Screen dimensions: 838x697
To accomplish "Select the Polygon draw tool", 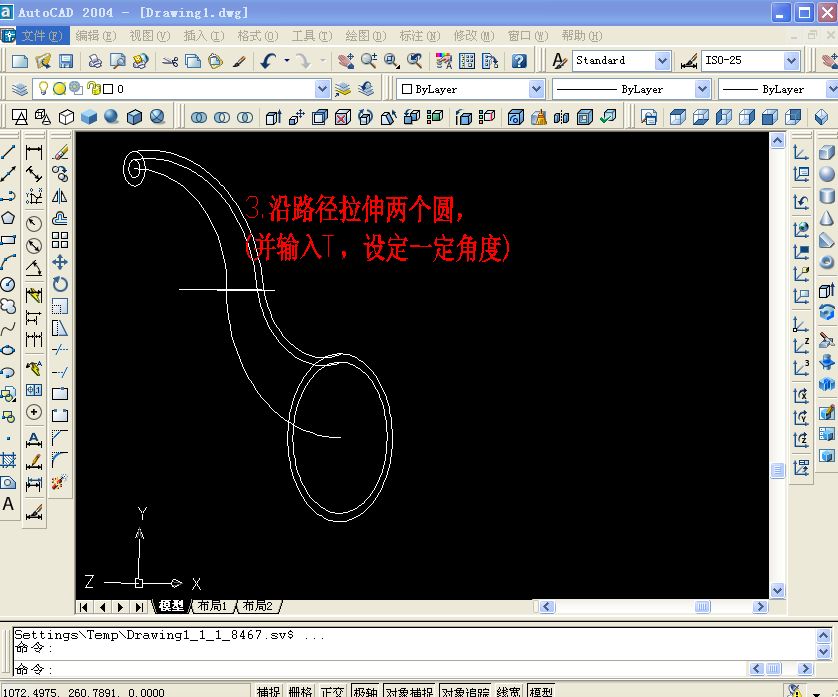I will 7,218.
